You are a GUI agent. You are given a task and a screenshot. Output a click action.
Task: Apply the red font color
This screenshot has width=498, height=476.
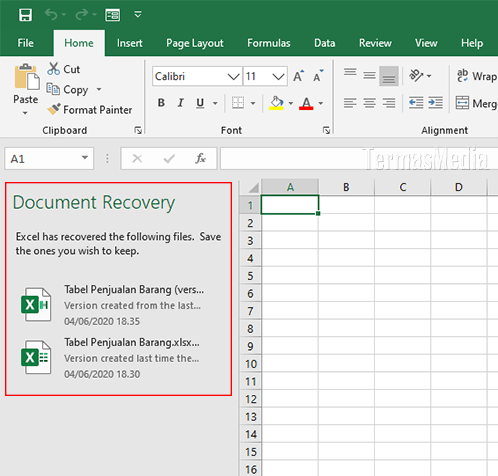point(306,103)
